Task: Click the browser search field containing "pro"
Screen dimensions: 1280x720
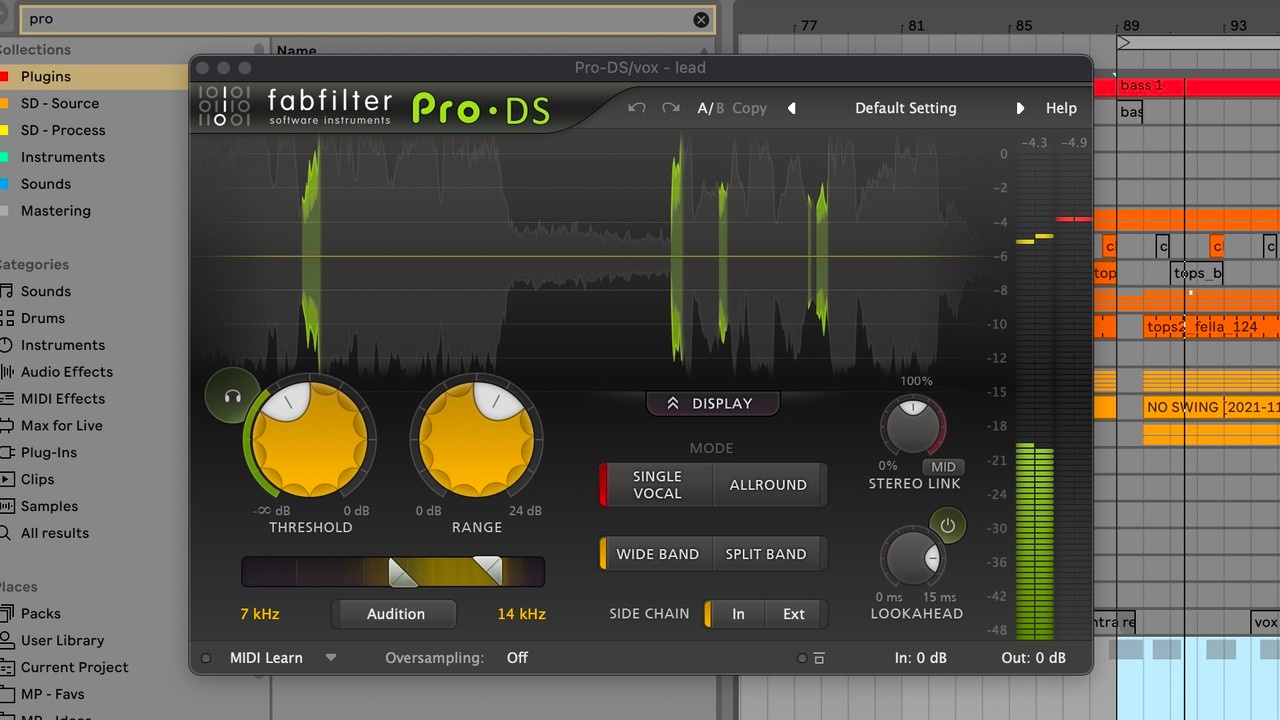Action: coord(366,20)
